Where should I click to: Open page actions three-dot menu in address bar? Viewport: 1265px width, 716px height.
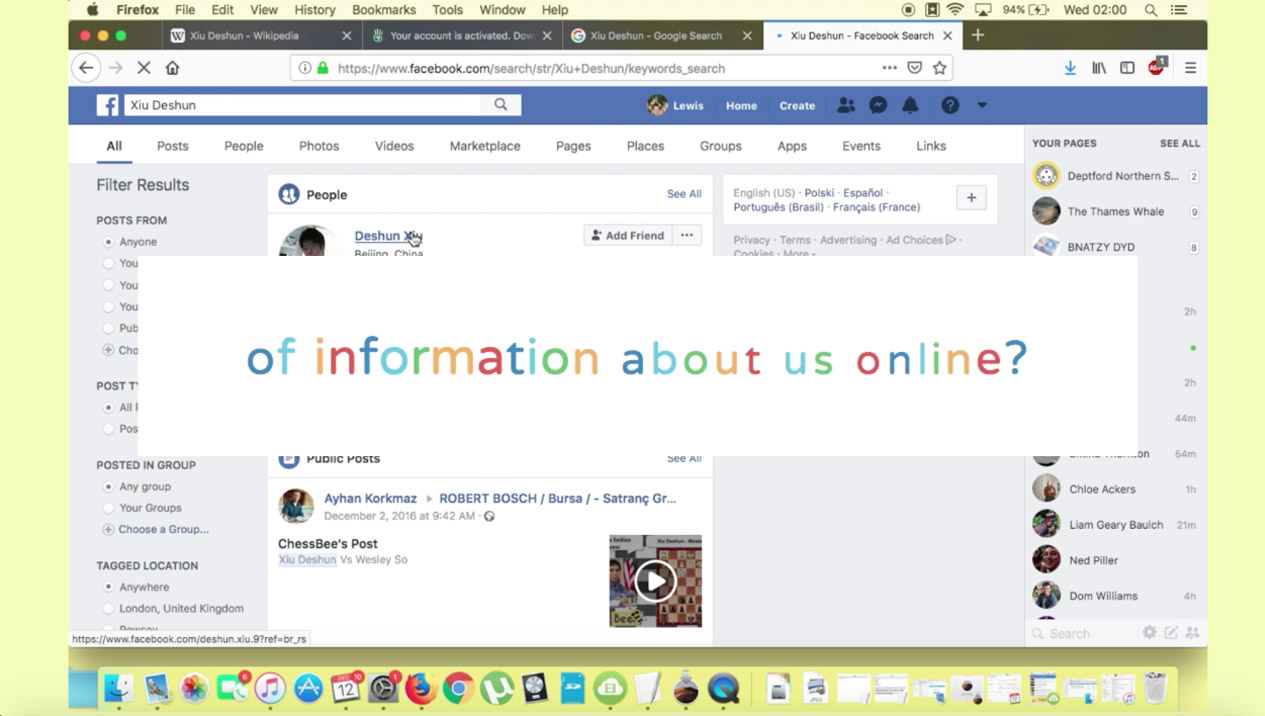(x=889, y=68)
